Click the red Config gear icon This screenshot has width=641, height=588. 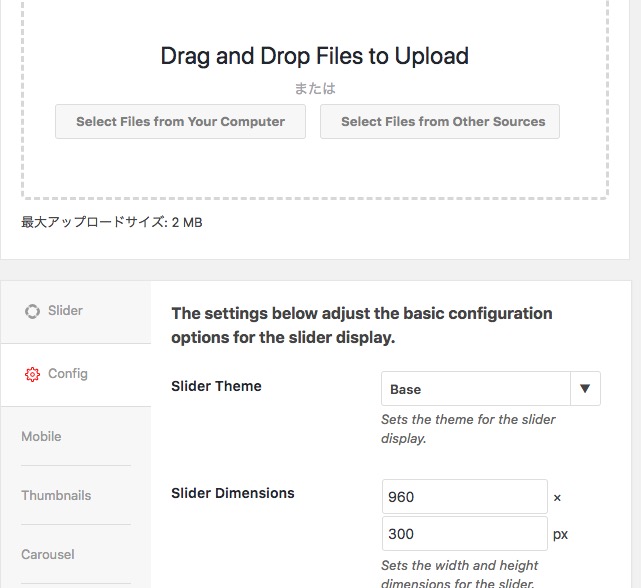pyautogui.click(x=32, y=374)
